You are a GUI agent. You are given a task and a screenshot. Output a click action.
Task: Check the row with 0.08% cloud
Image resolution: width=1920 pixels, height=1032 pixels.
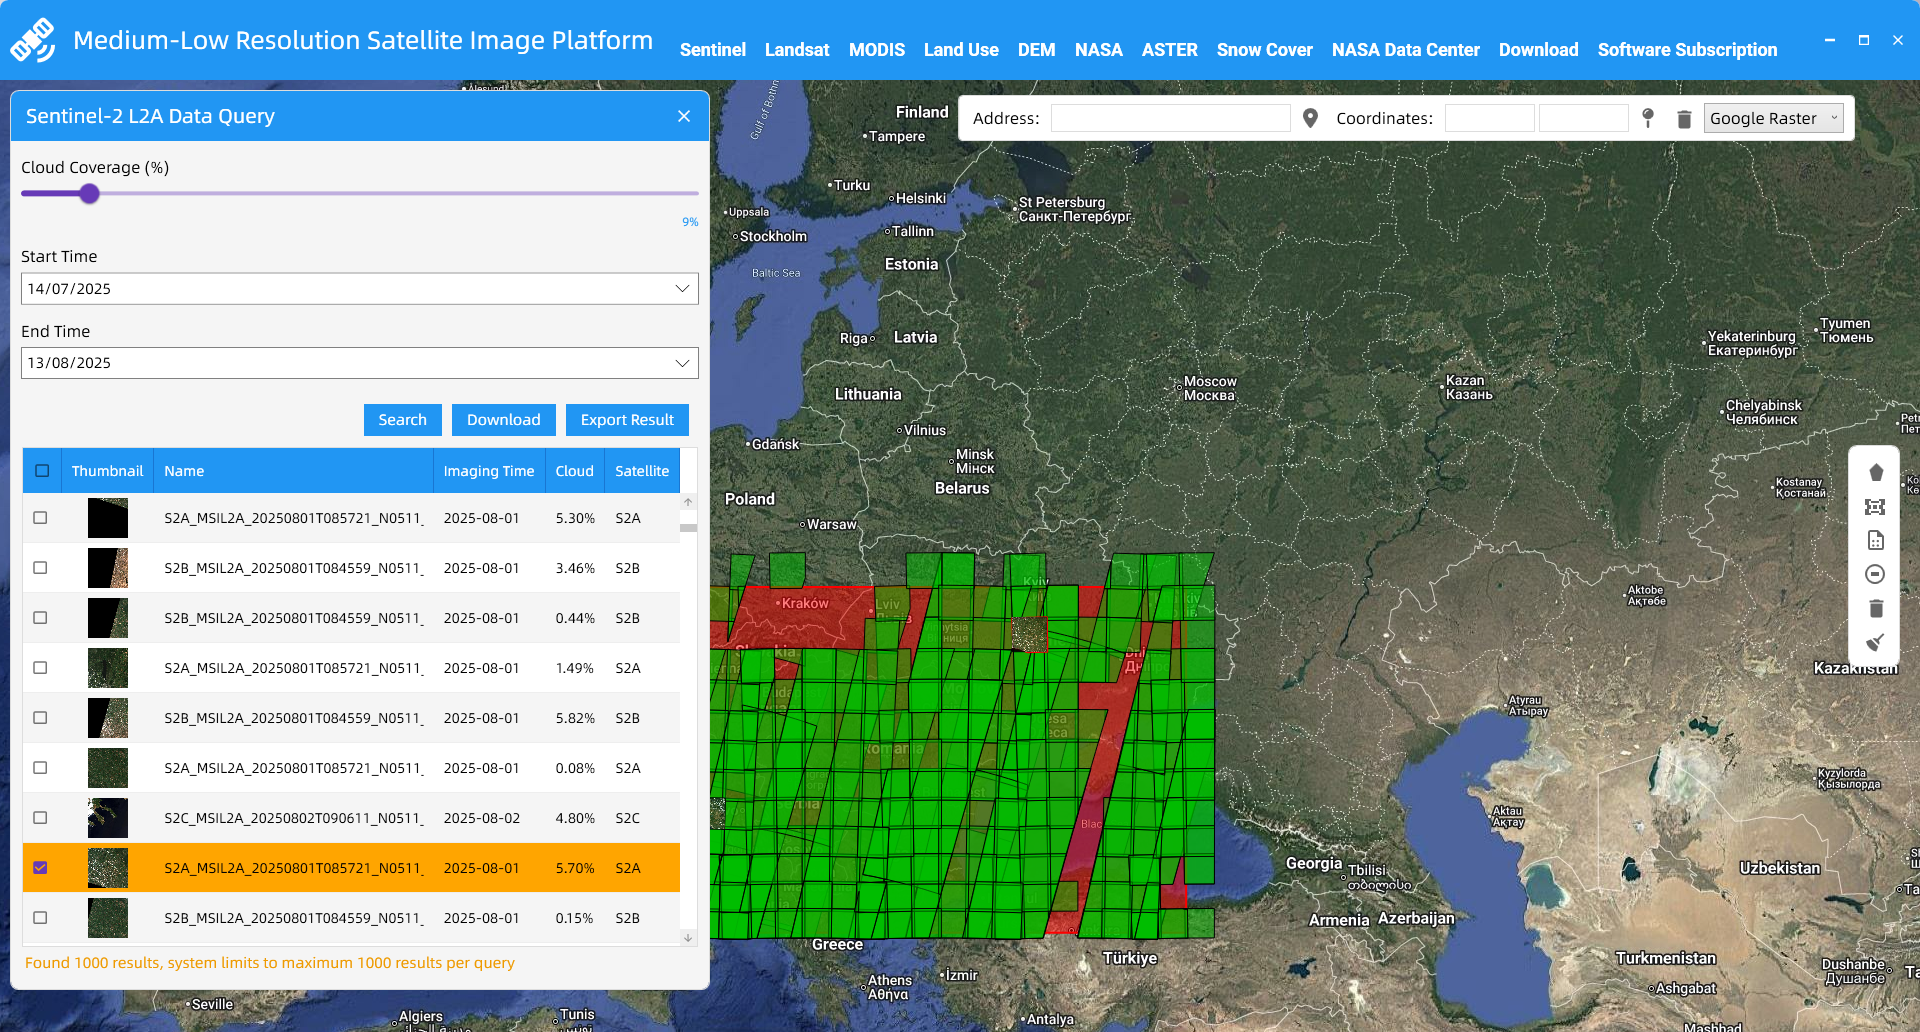40,768
